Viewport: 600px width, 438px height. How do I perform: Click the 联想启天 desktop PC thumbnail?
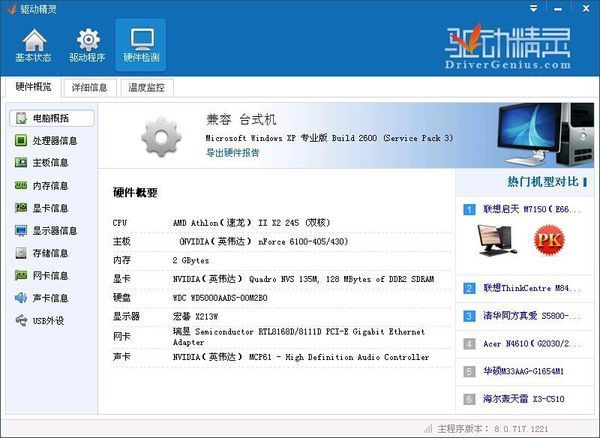pyautogui.click(x=496, y=240)
